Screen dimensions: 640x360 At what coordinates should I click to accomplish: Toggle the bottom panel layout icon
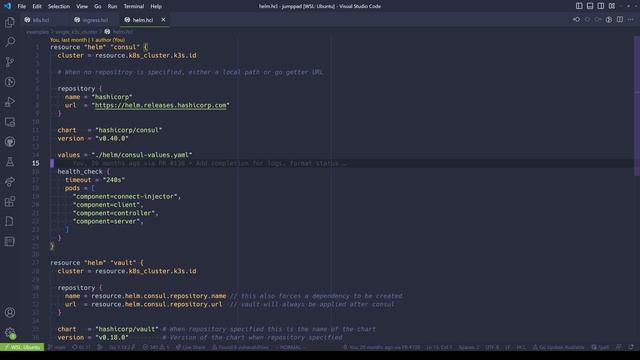point(590,6)
